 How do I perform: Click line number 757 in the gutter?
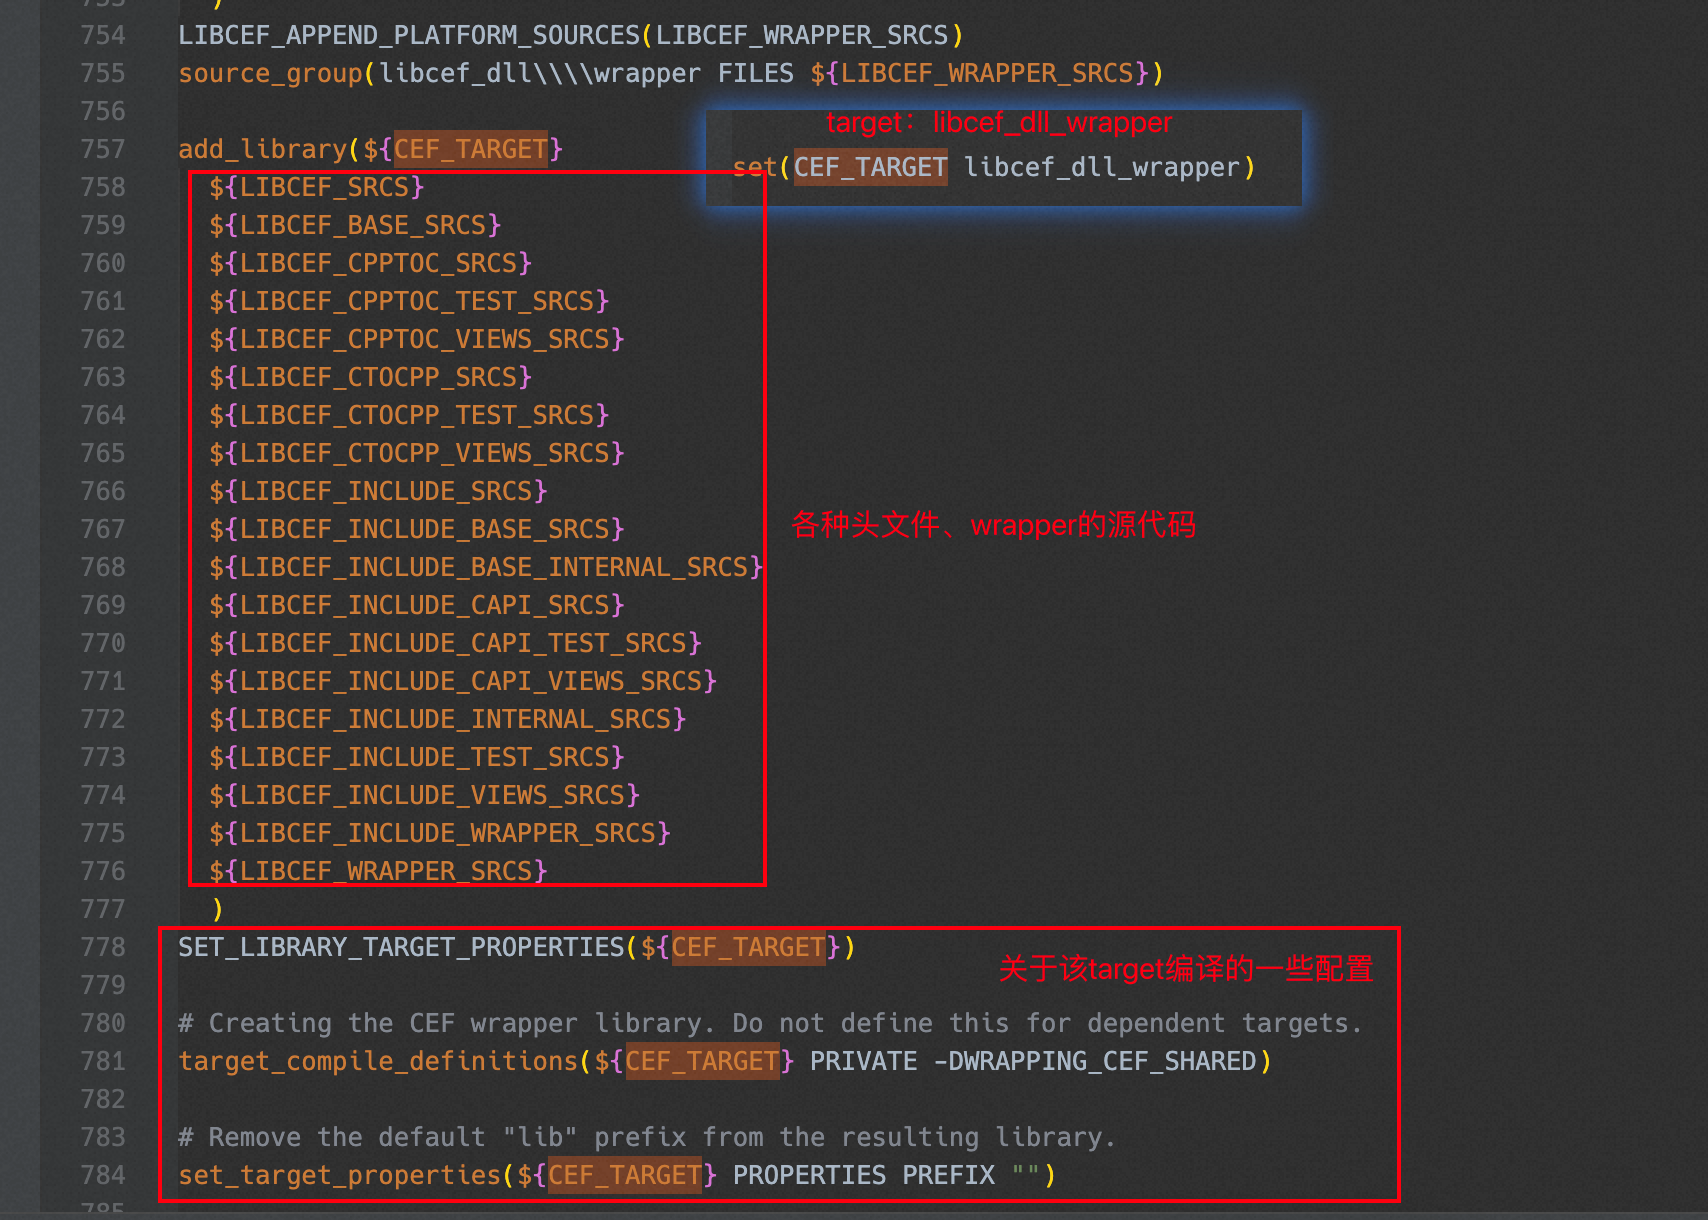click(103, 149)
